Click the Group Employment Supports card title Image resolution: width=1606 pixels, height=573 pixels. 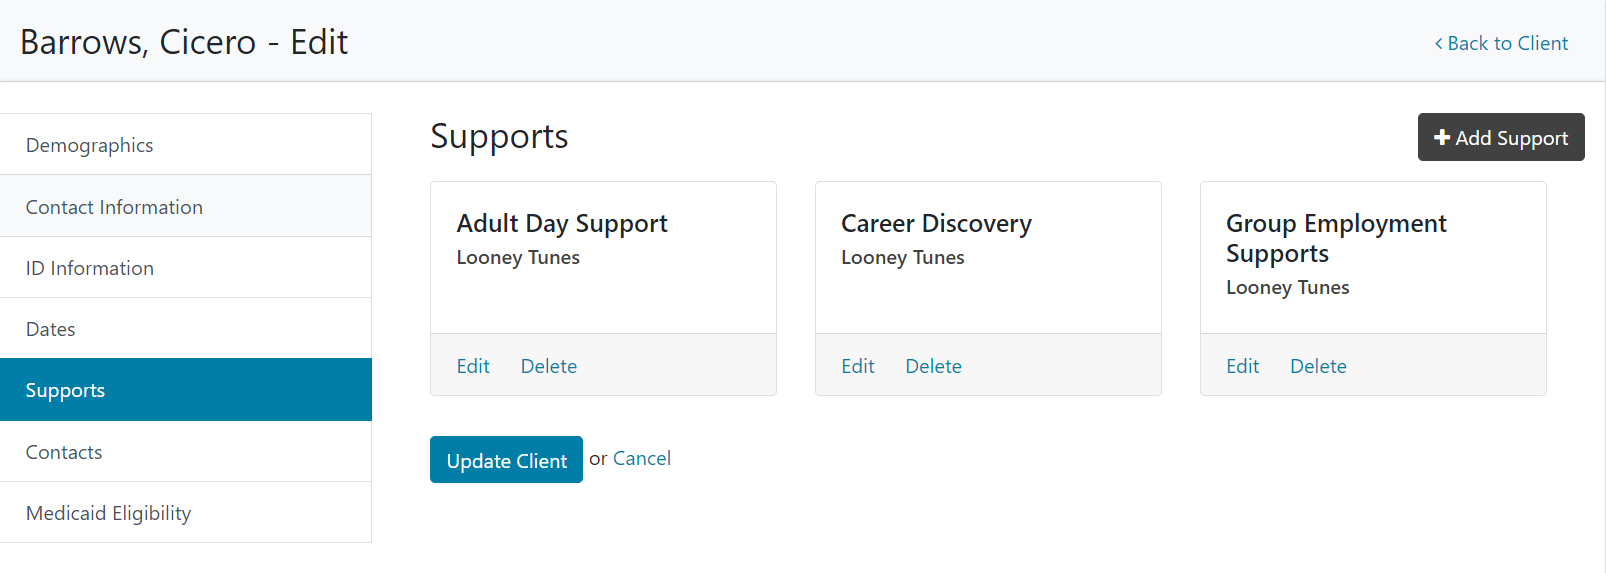1336,238
